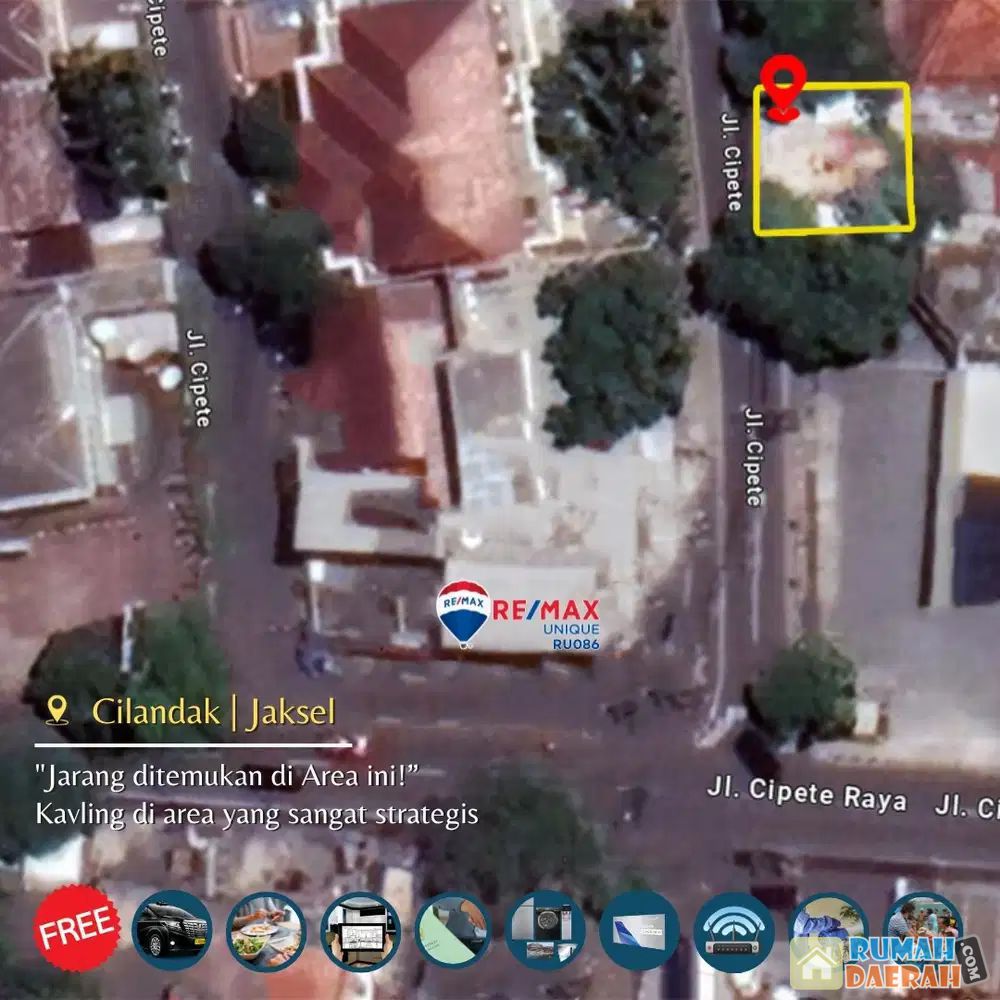Screen dimensions: 1000x1000
Task: Click the yellow pin beside Cilandak
Action: tap(58, 710)
